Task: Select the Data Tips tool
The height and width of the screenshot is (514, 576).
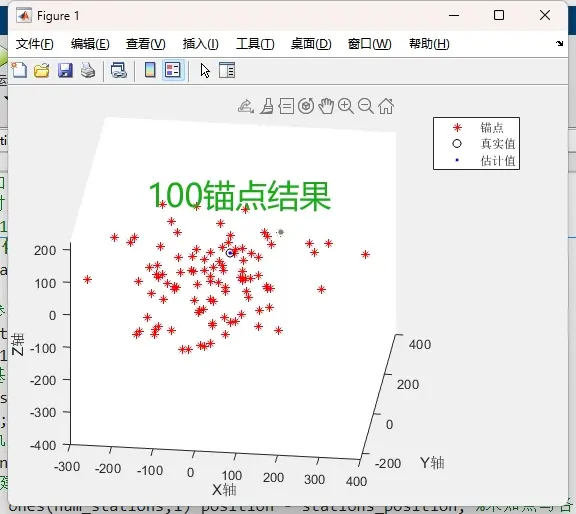Action: 286,107
